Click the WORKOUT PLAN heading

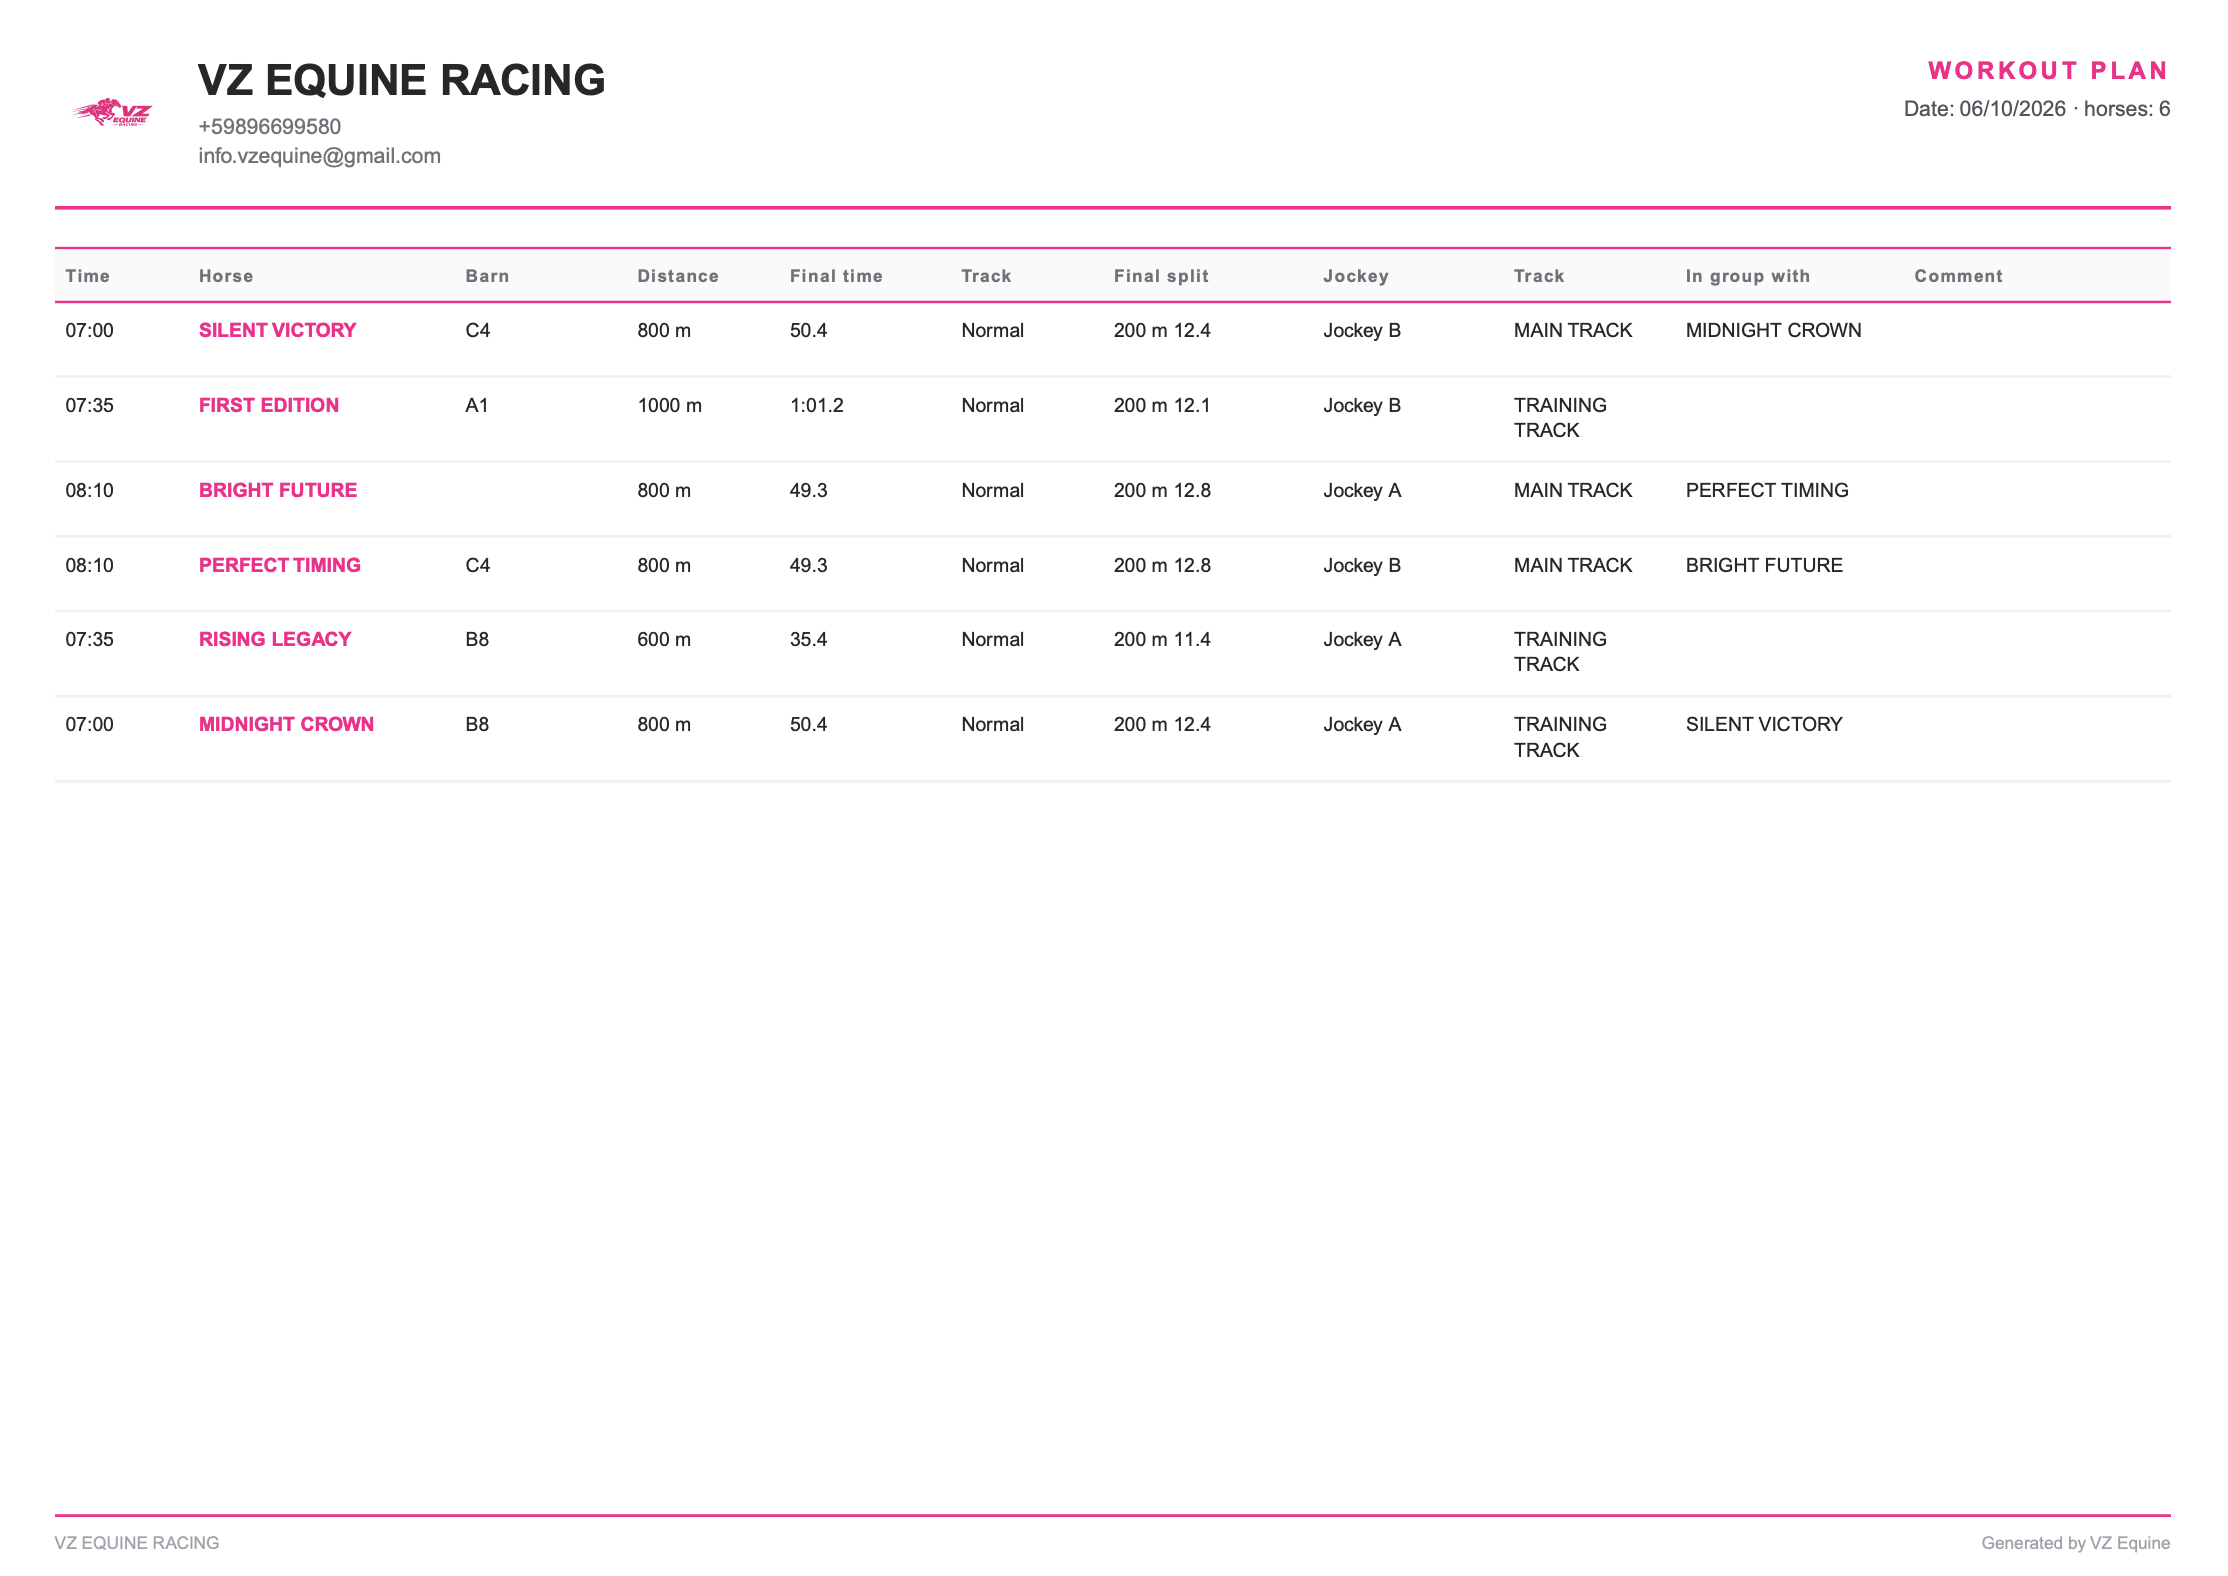[2048, 71]
